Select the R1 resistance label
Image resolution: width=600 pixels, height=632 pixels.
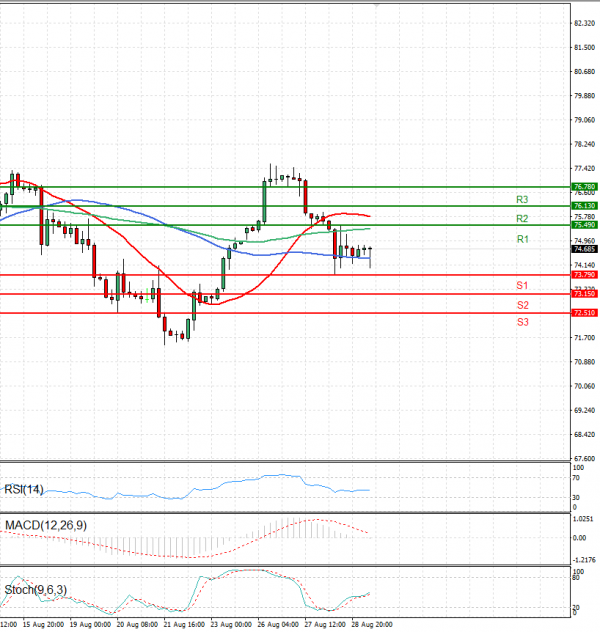coord(523,239)
